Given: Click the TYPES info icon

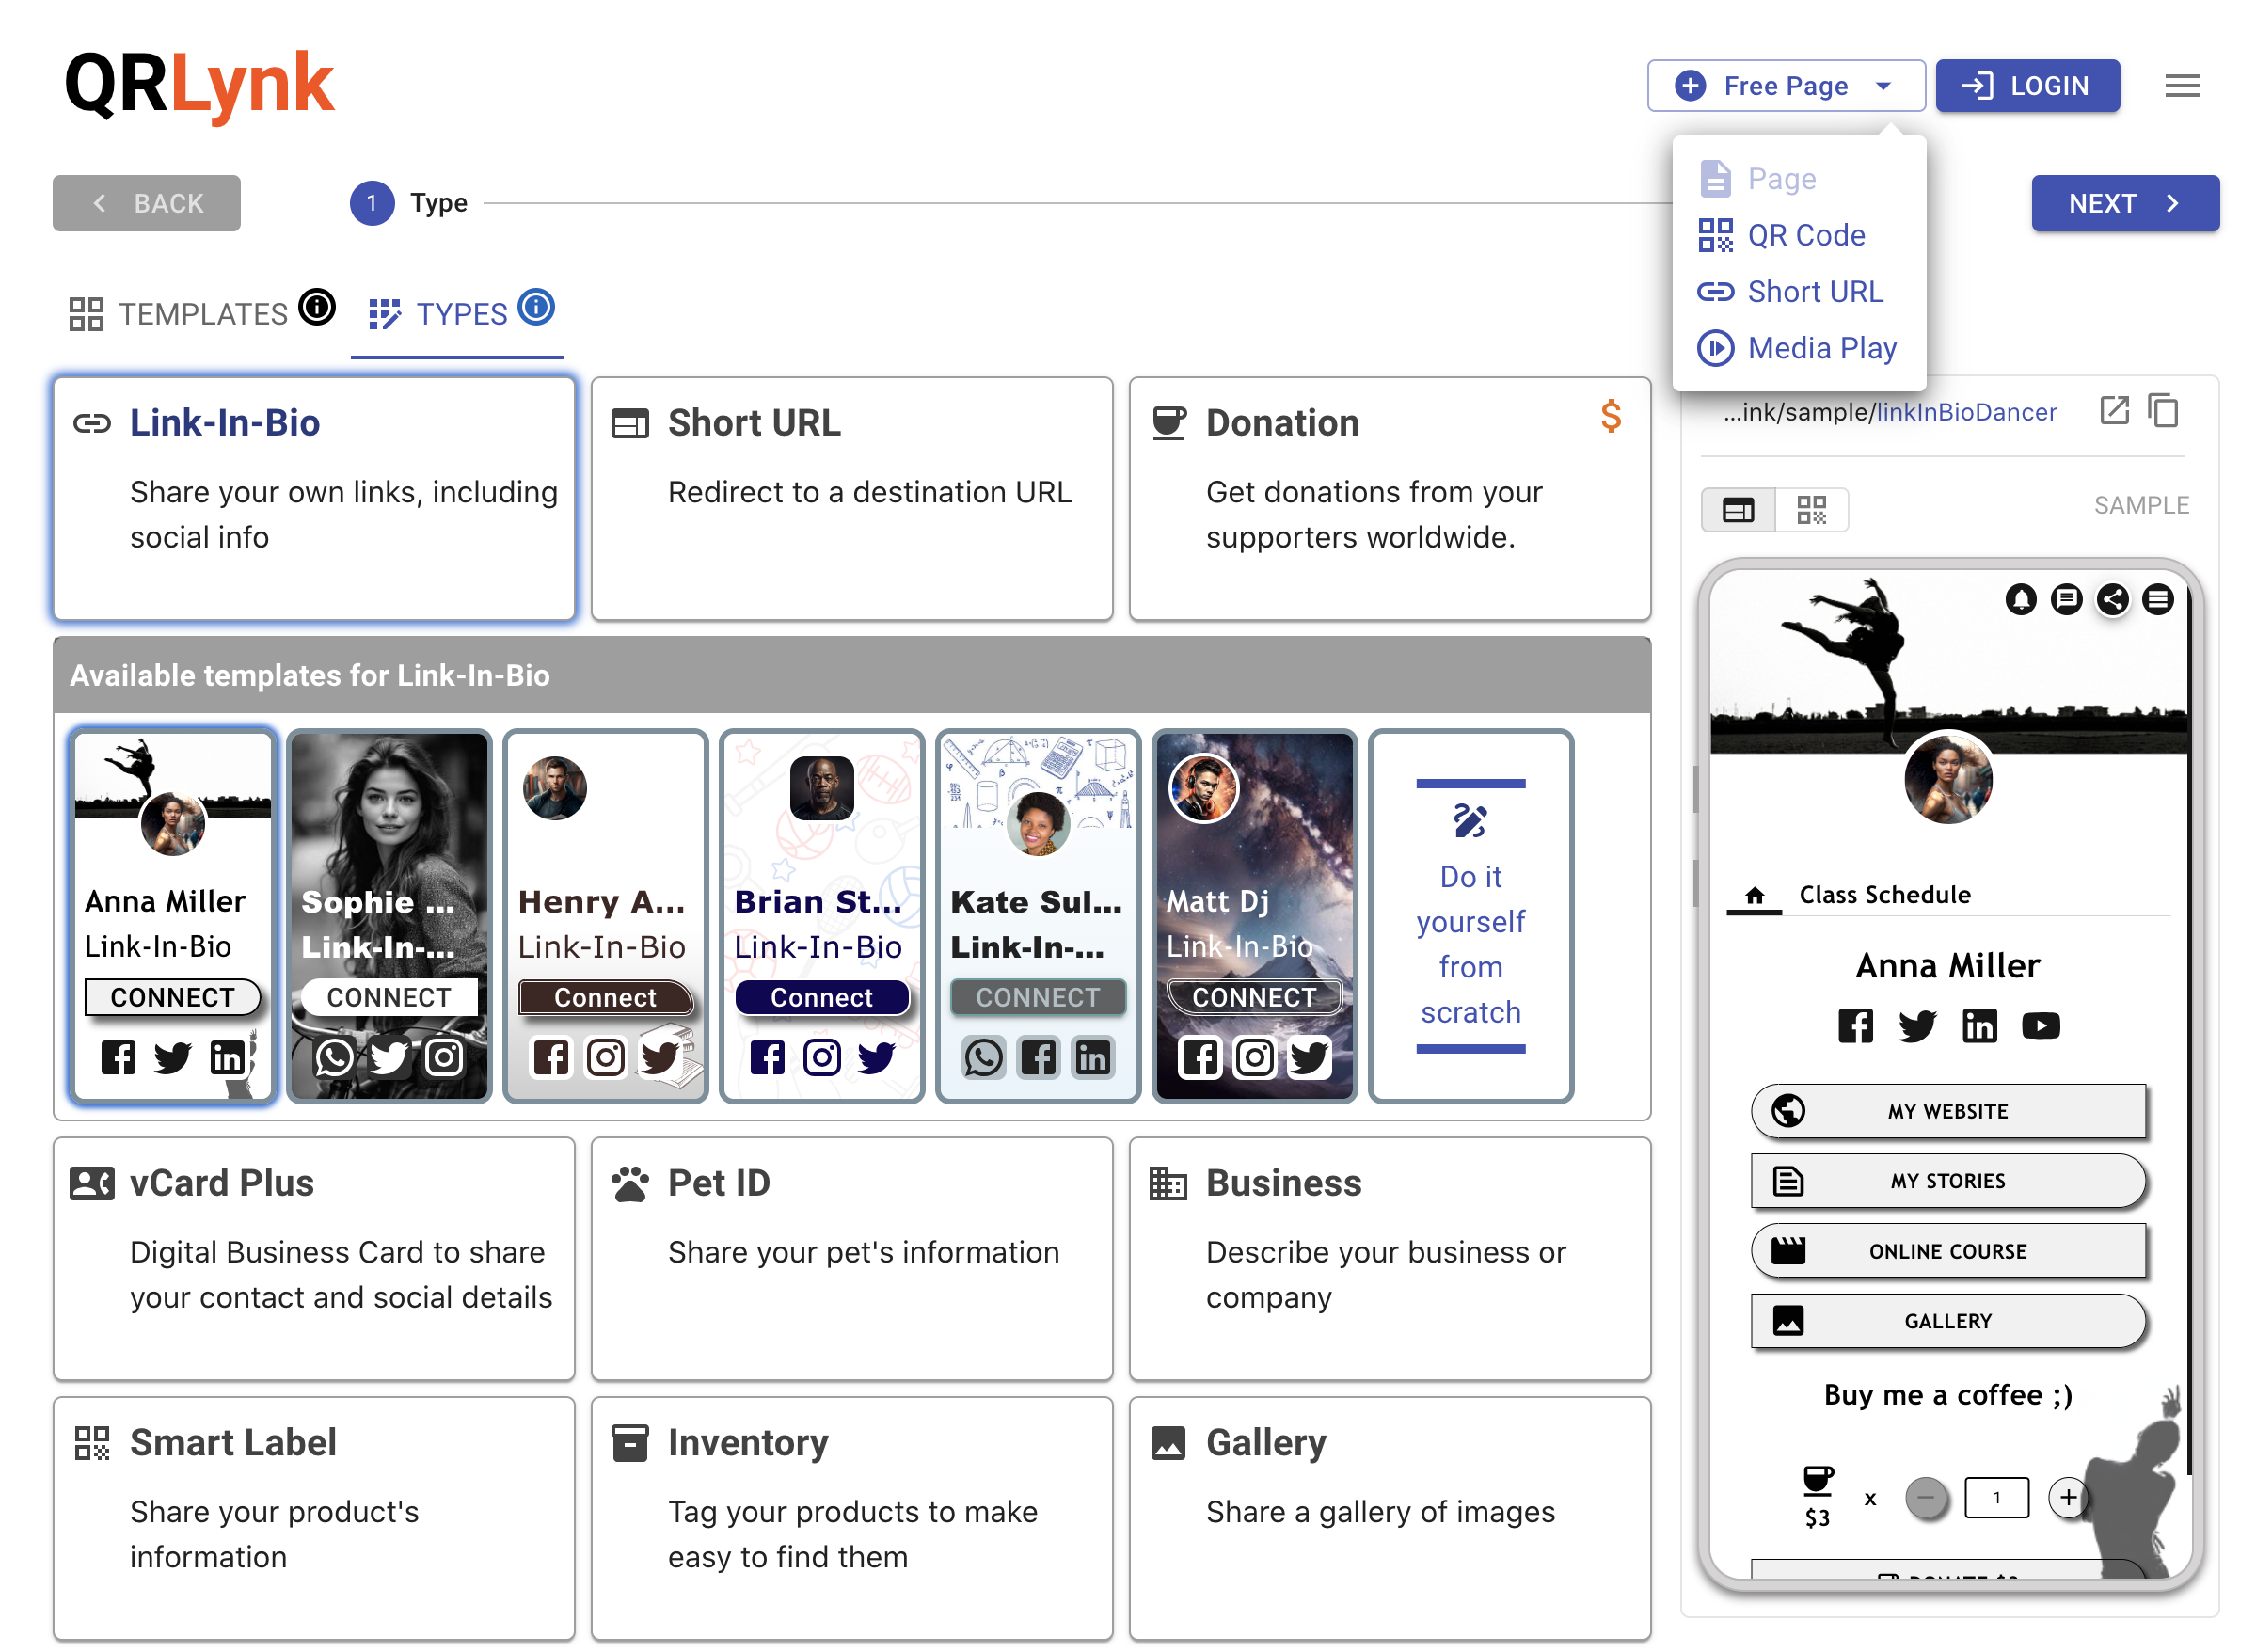Looking at the screenshot, I should (536, 306).
